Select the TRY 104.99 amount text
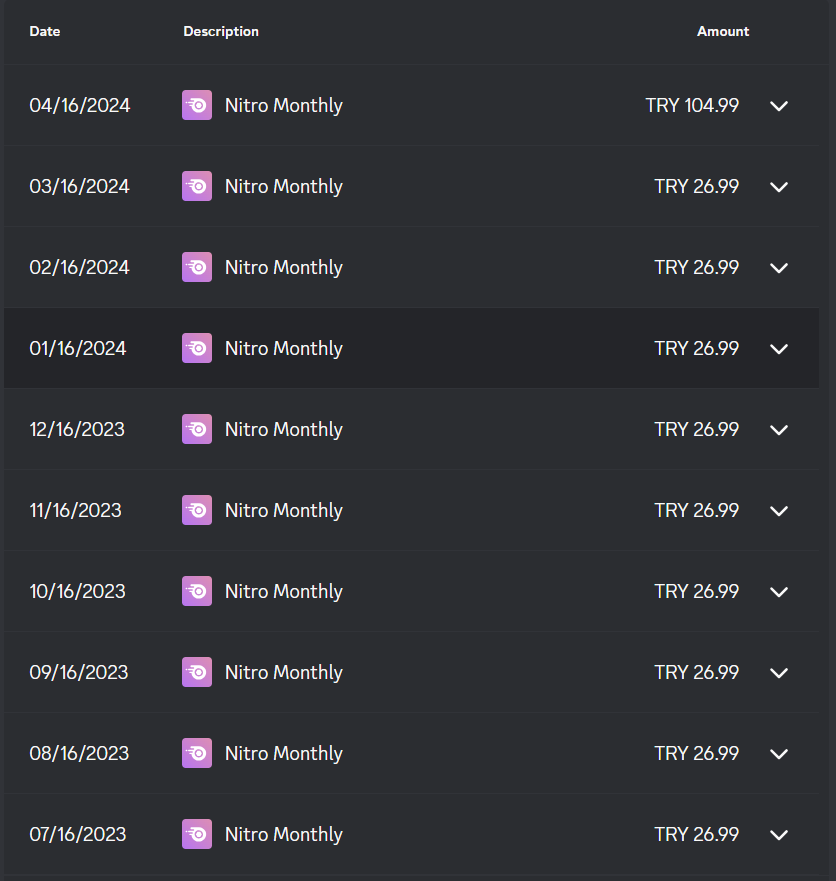Screen dimensions: 836x881 tap(692, 105)
